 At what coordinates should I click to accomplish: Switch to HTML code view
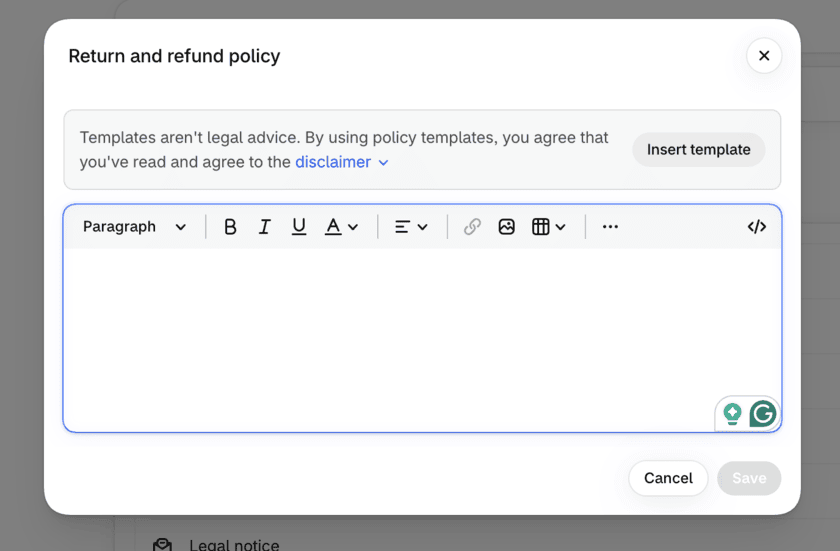point(756,227)
